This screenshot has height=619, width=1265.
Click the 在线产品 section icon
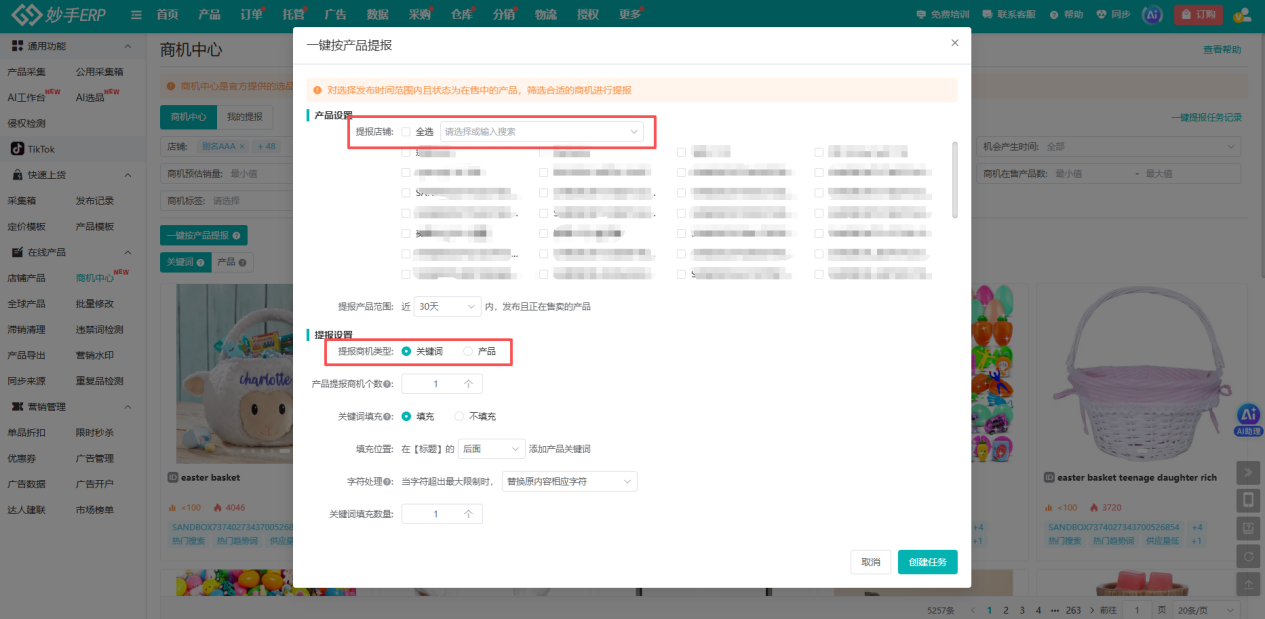pyautogui.click(x=17, y=252)
